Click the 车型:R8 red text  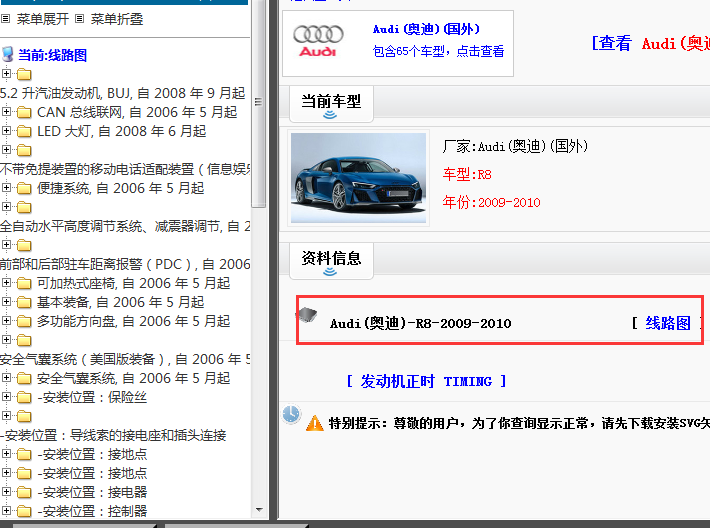(x=467, y=174)
